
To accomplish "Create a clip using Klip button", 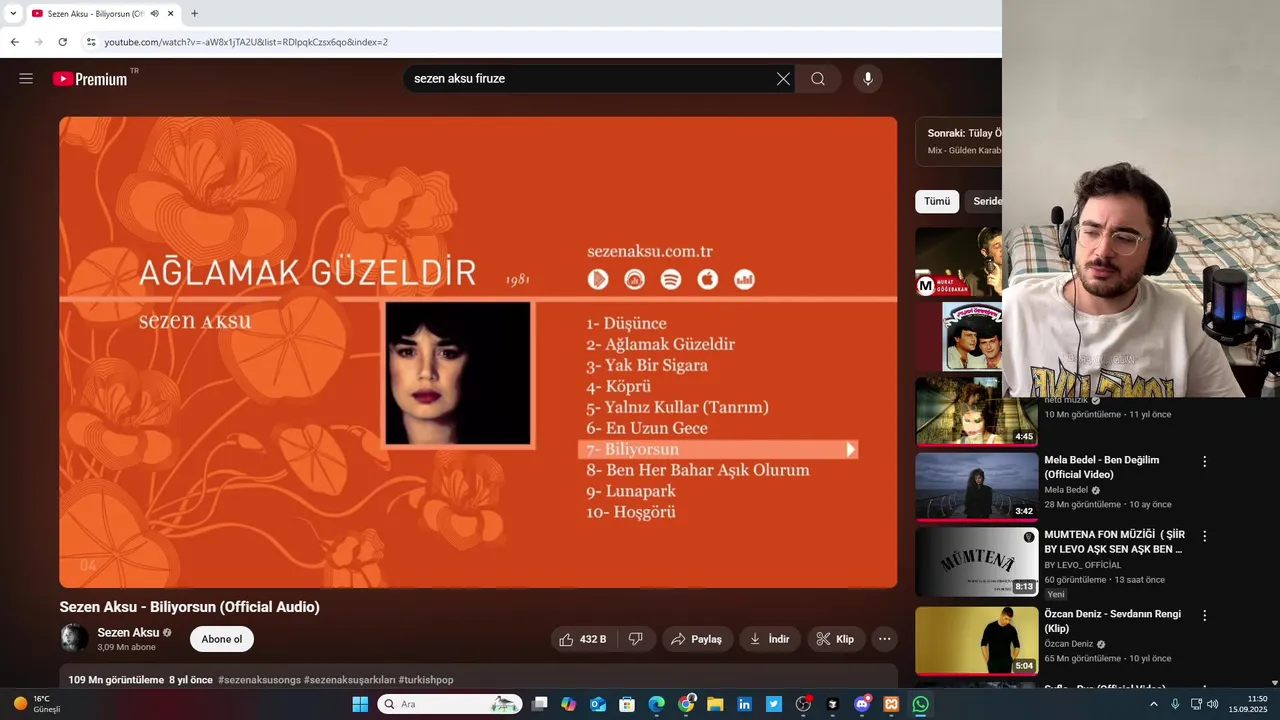I will [x=836, y=639].
